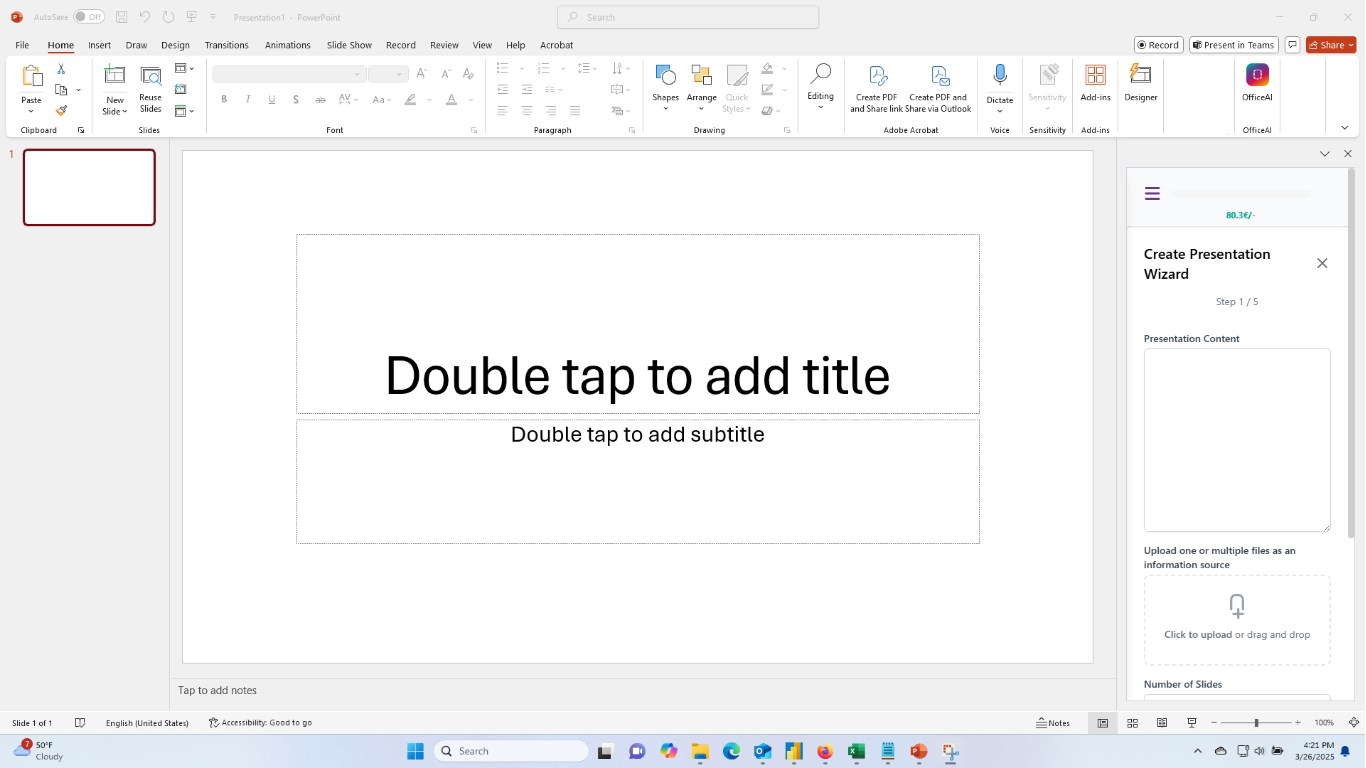Open the font name dropdown

coord(357,74)
